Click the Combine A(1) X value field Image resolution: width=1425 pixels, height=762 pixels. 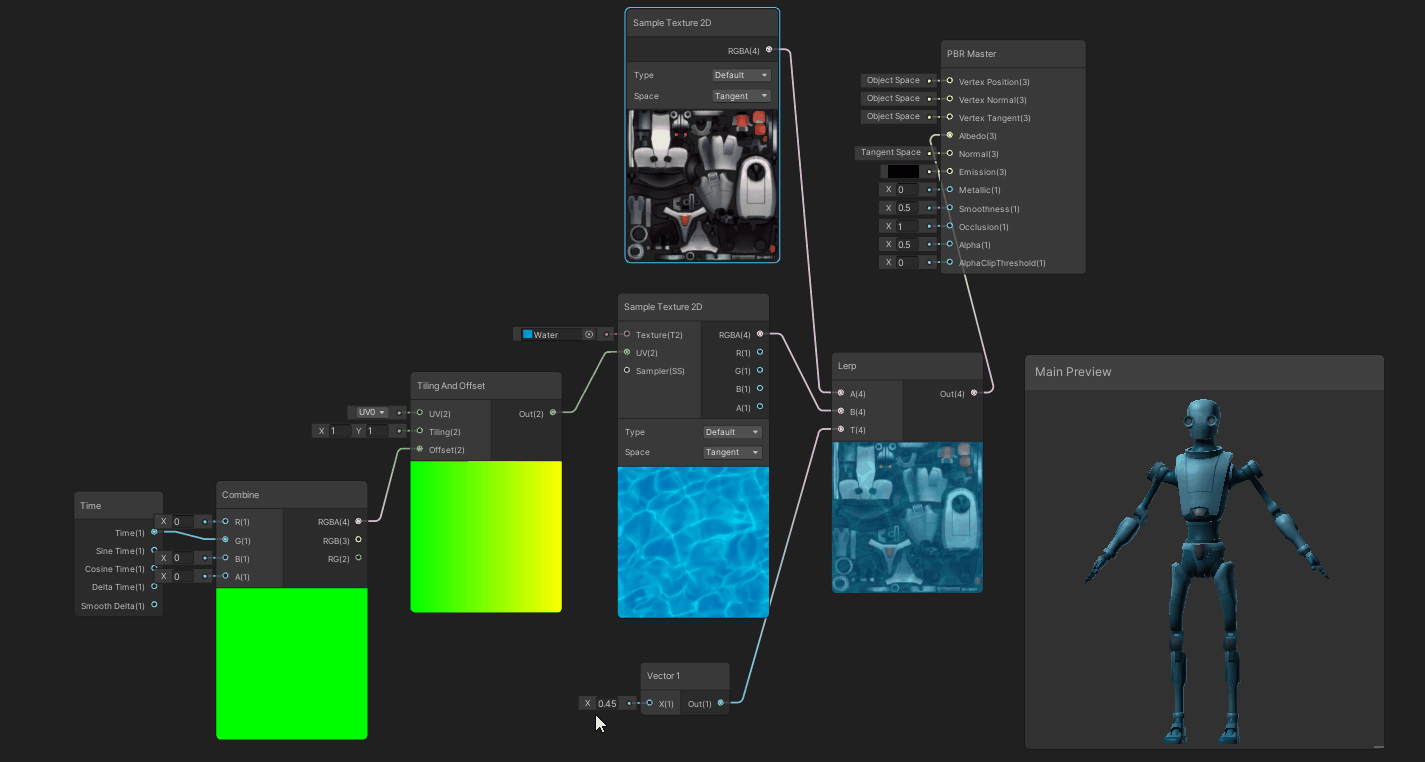coord(183,576)
